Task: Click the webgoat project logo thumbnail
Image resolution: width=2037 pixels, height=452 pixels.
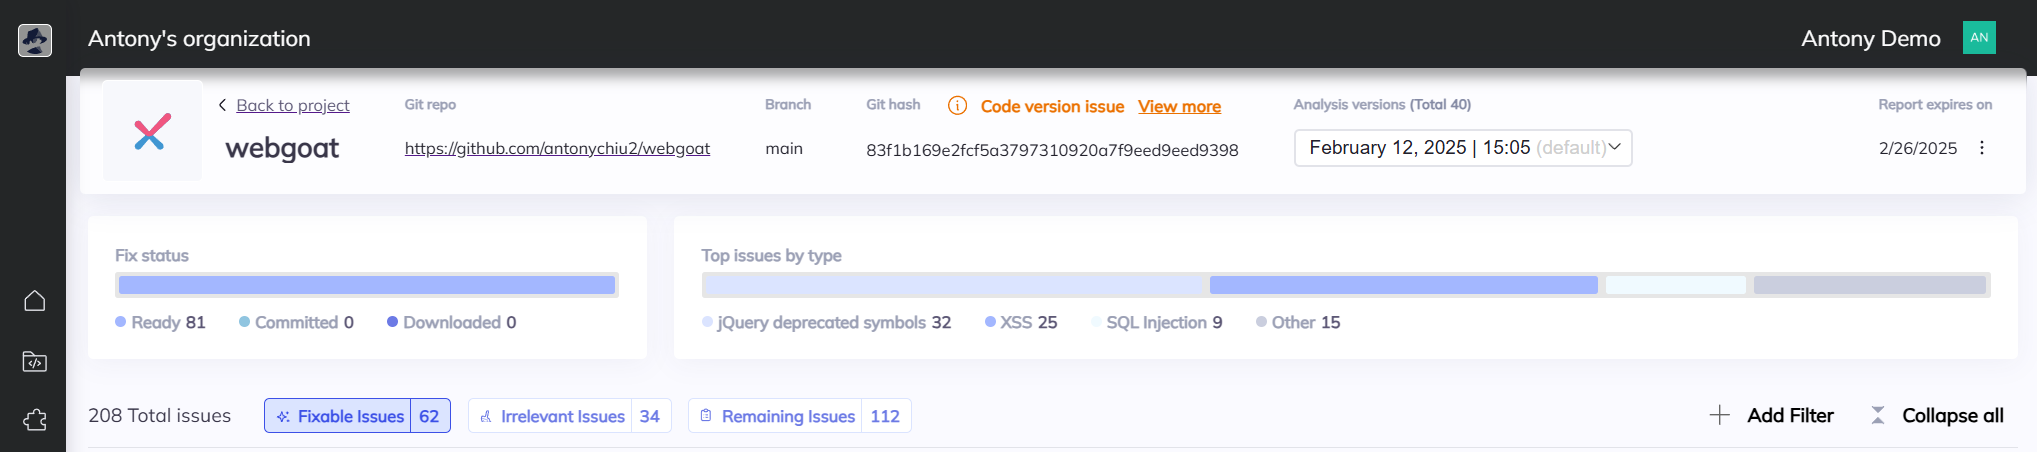Action: tap(152, 131)
